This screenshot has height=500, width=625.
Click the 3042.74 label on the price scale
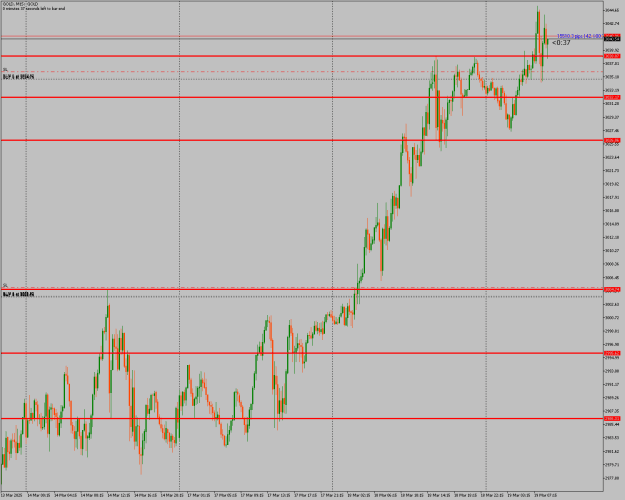612,24
